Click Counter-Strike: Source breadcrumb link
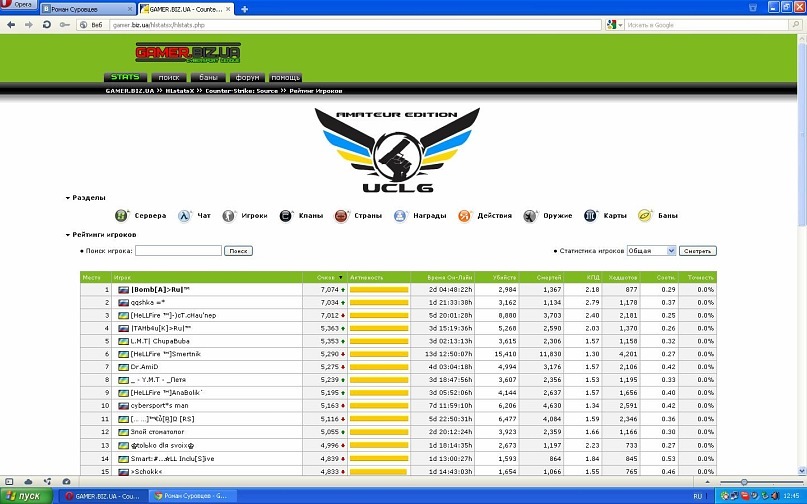 click(x=241, y=91)
